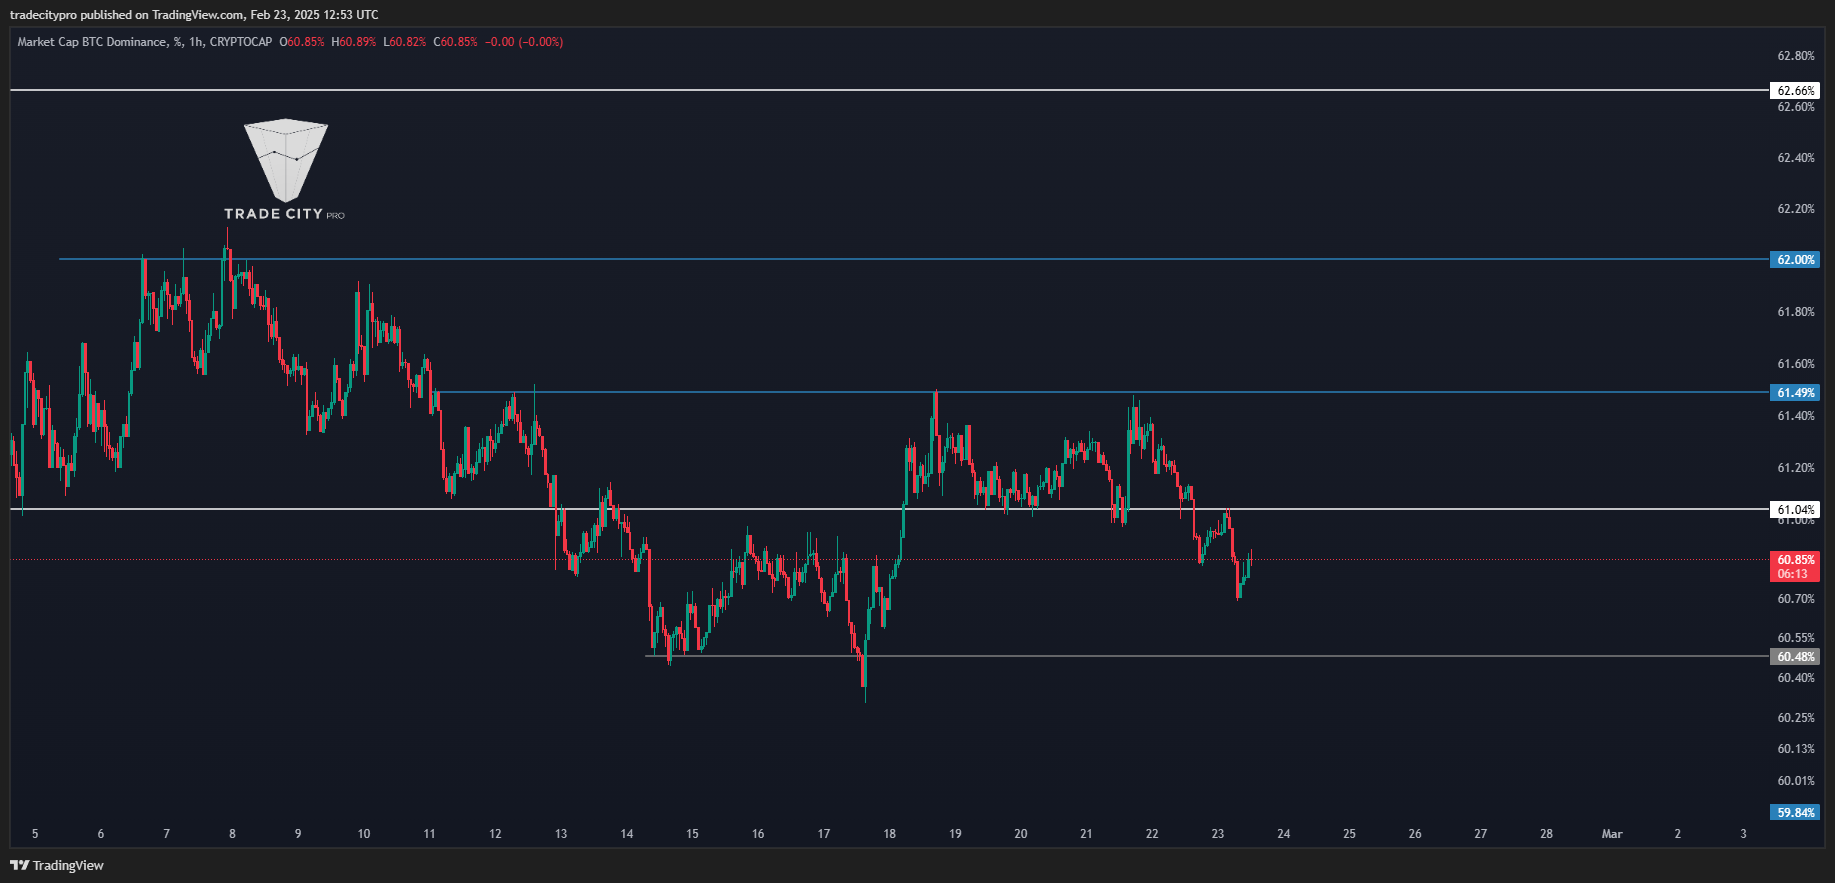Select the gray support line at 60.48%
The height and width of the screenshot is (883, 1835).
click(x=1207, y=656)
